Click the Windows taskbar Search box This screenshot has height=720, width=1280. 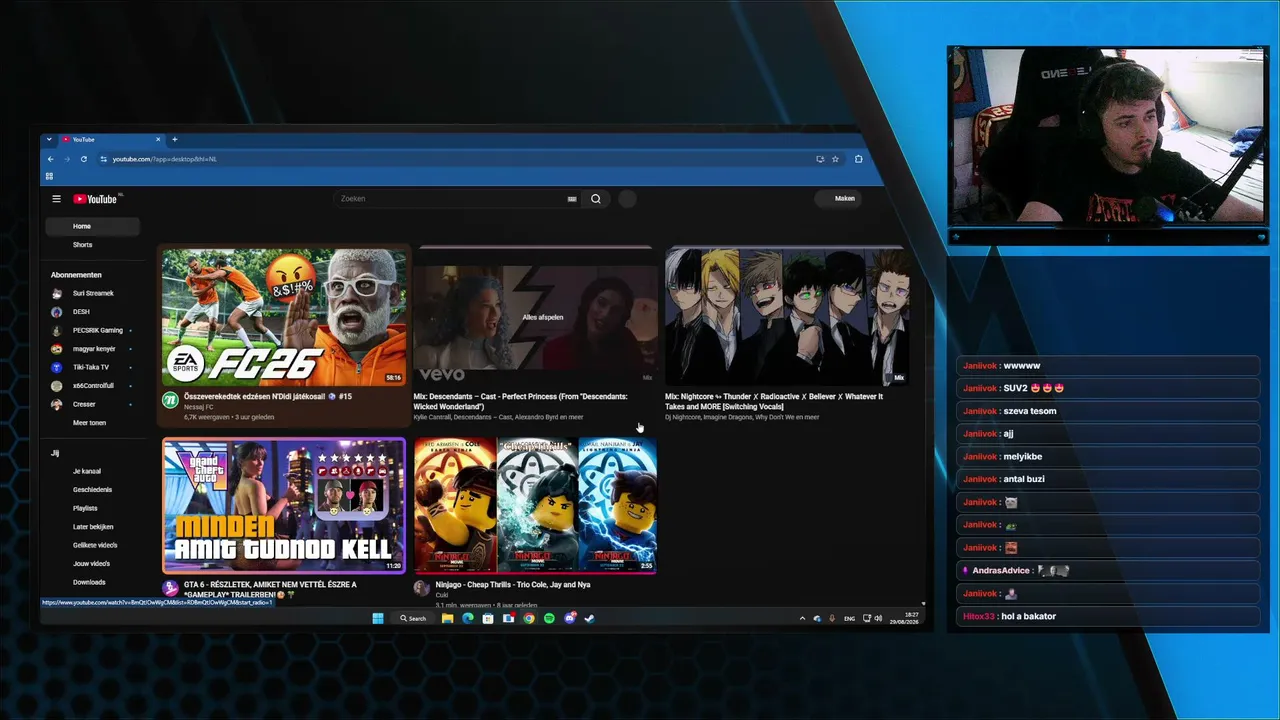413,618
